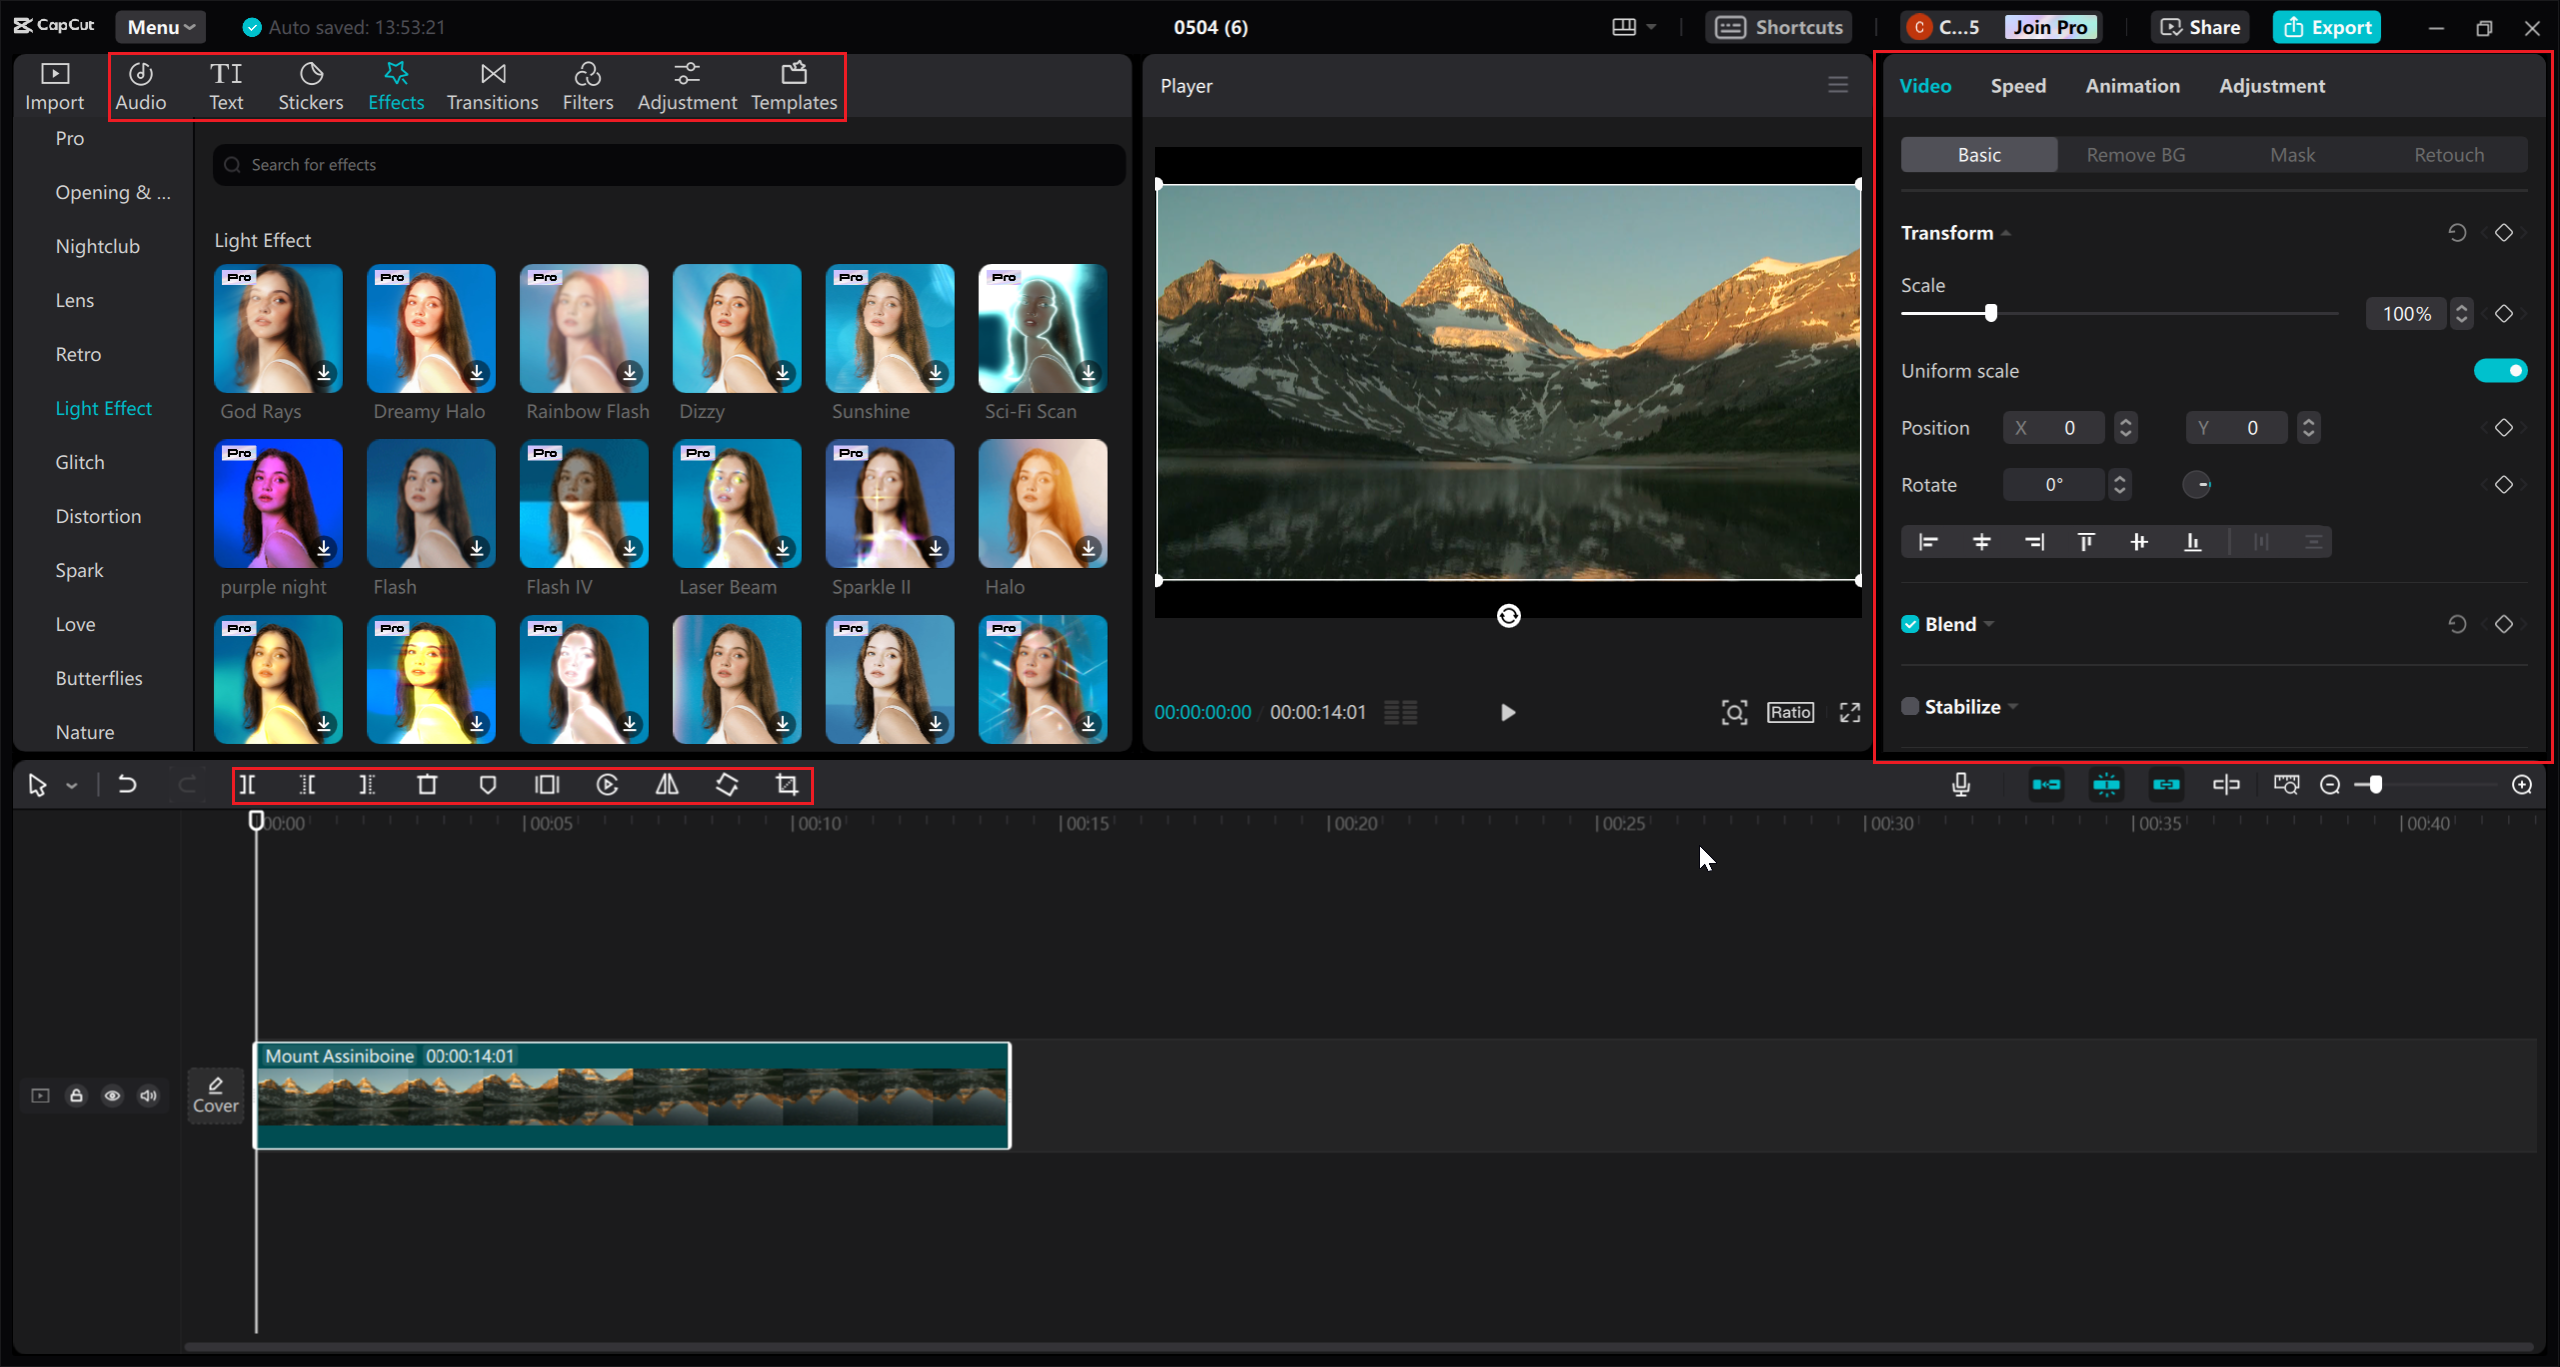Uncheck the Blend checkbox

click(x=1911, y=623)
